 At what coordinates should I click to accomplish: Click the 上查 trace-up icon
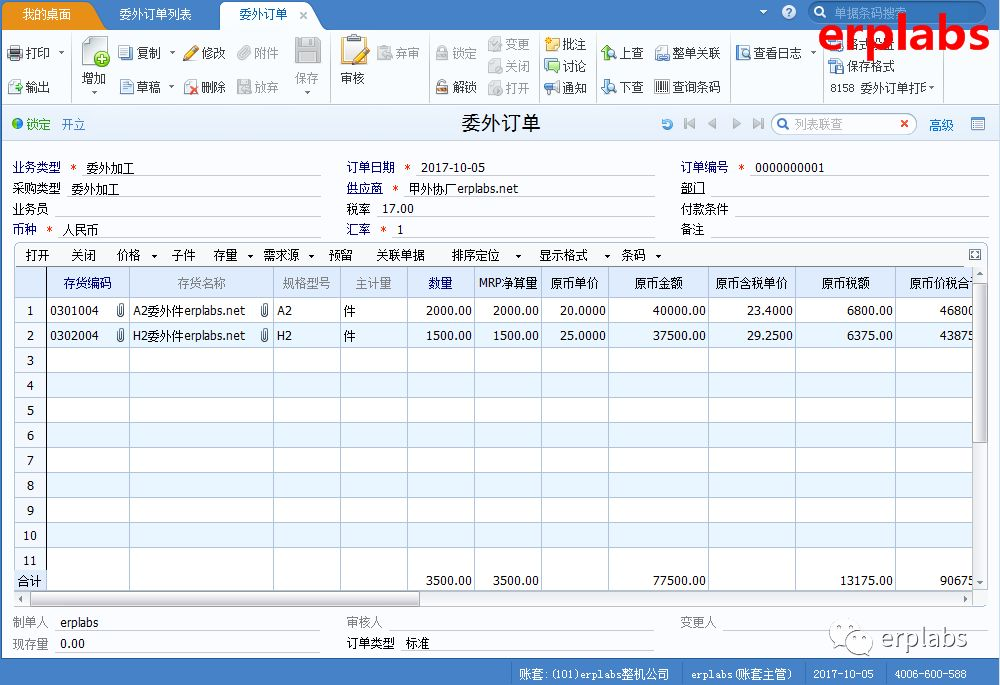point(609,53)
